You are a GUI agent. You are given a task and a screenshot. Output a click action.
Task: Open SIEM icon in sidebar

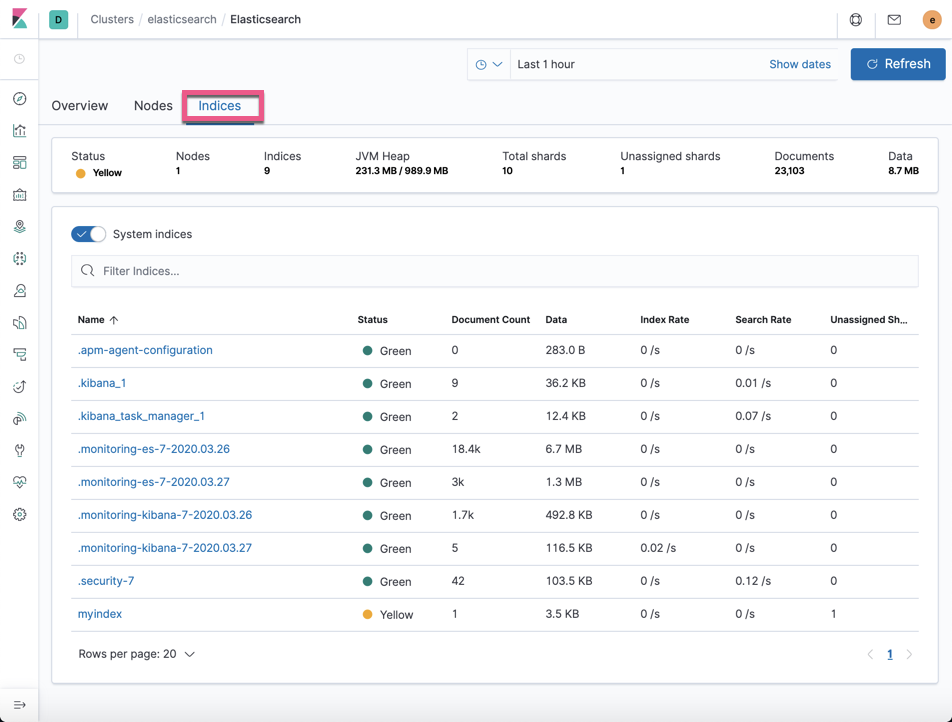pos(19,418)
